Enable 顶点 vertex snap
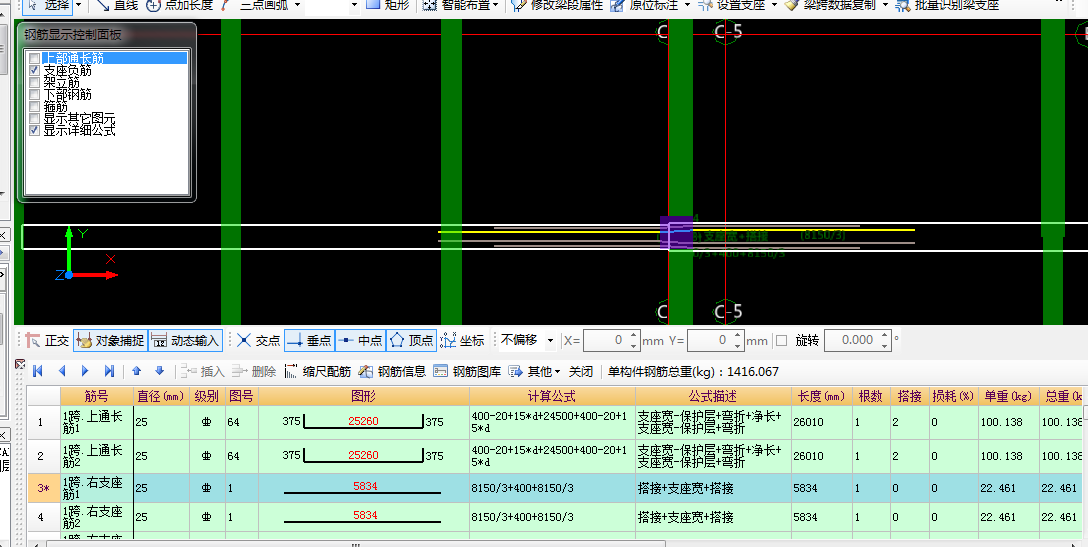Viewport: 1088px width, 547px height. [x=411, y=340]
